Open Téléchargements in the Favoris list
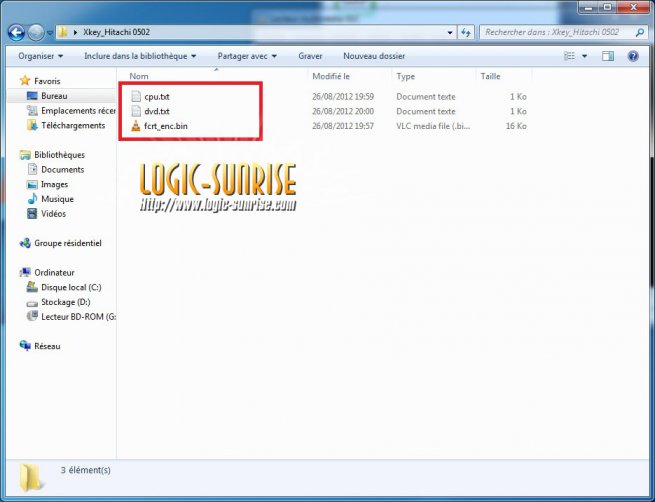This screenshot has width=655, height=502. 72,125
